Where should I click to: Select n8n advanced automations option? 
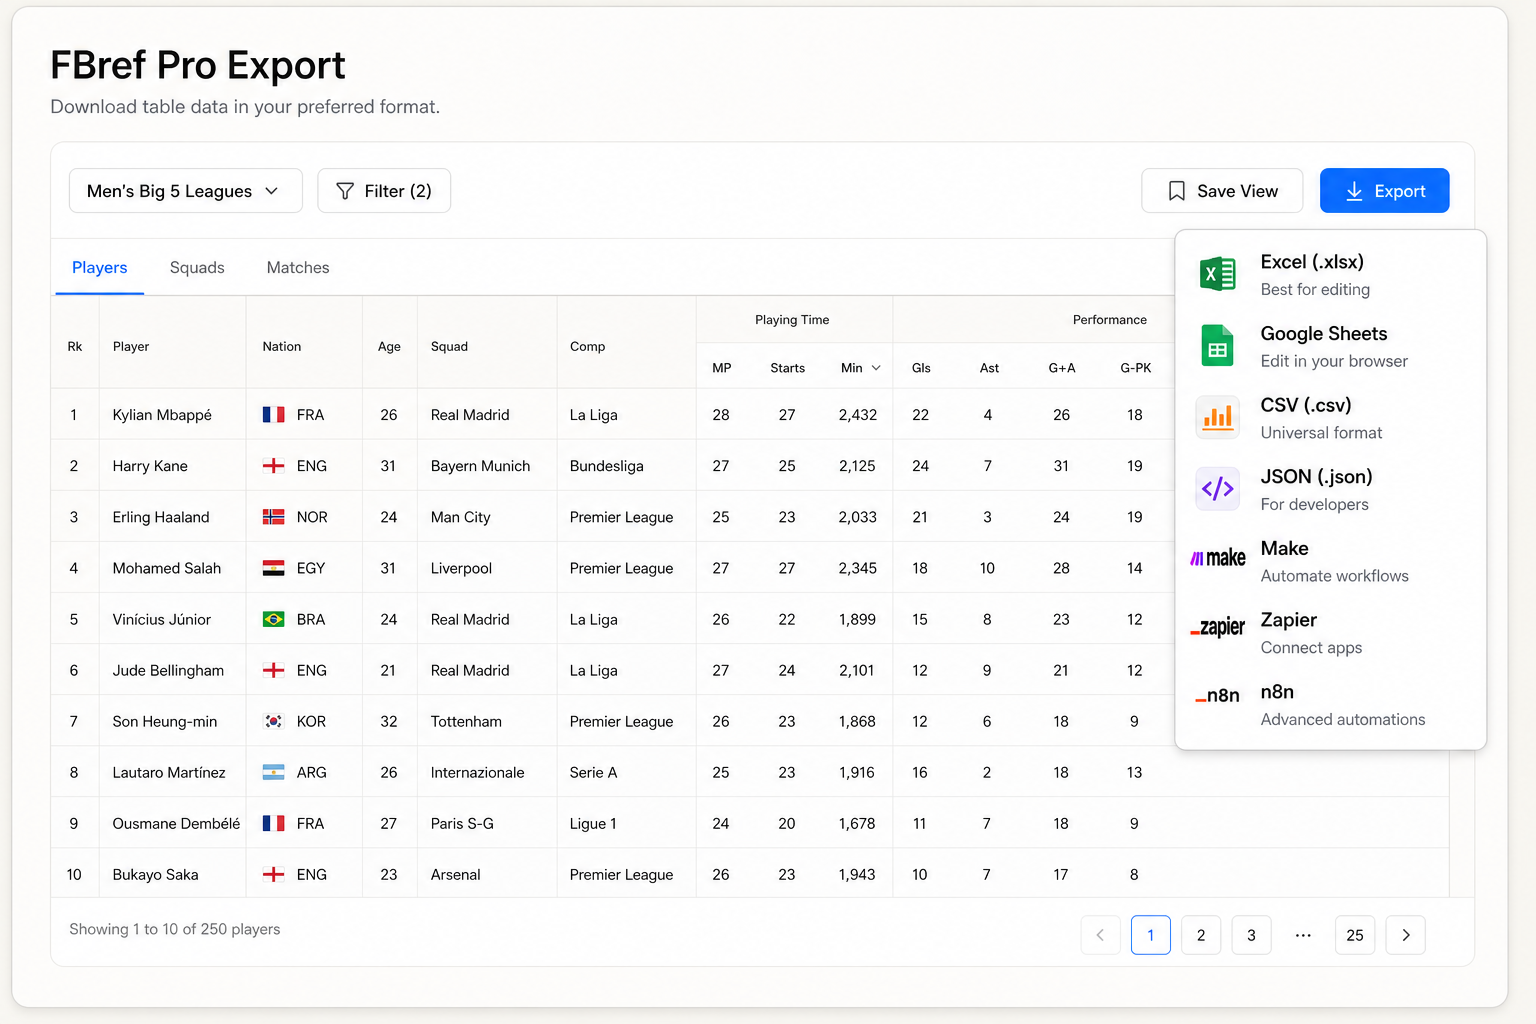tap(1330, 704)
